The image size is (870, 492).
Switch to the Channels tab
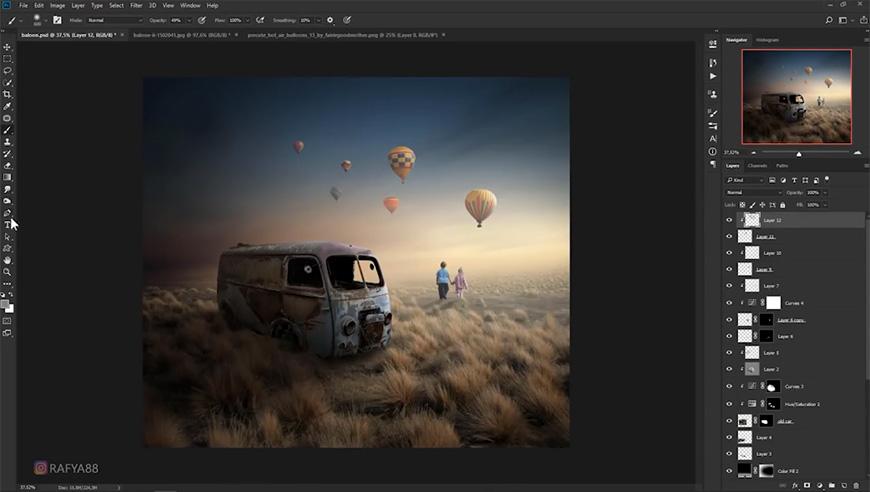tap(757, 165)
